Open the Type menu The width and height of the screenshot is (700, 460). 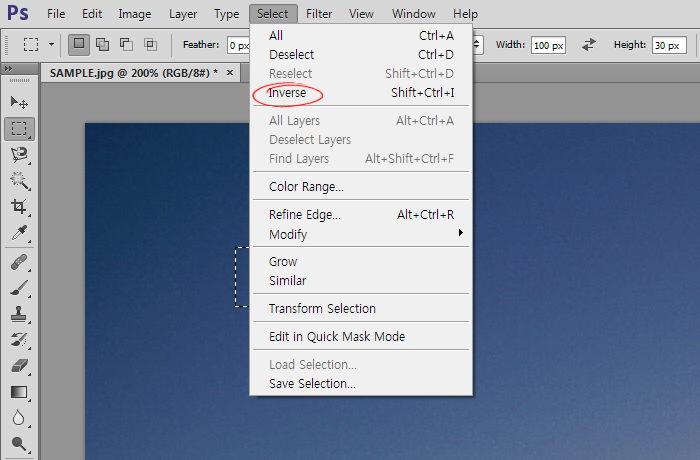click(226, 14)
